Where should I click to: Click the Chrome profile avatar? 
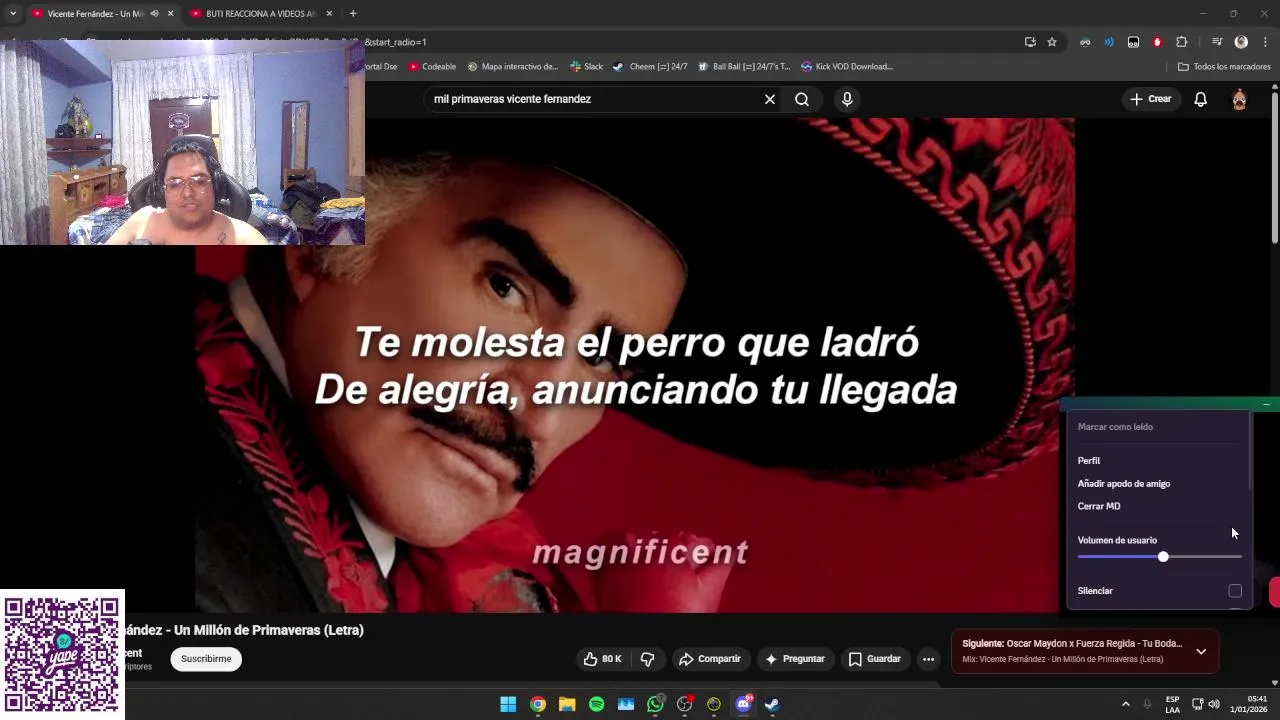click(1241, 42)
